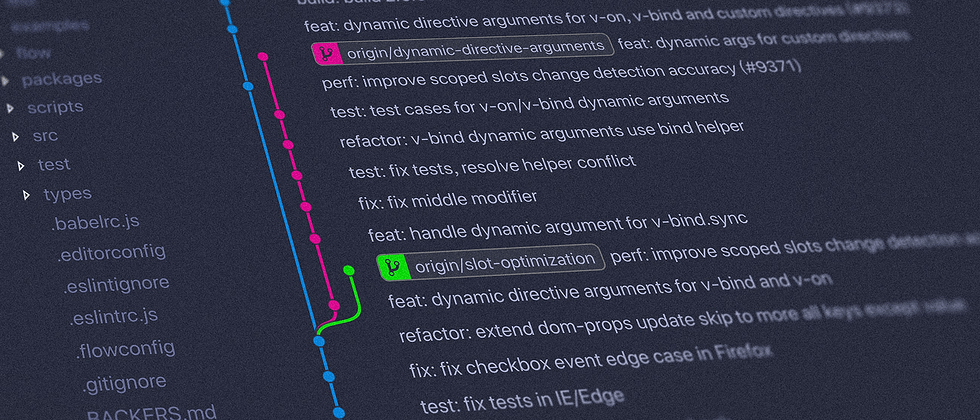This screenshot has width=980, height=420.
Task: Click the green branch icon on origin/slot-optimization
Action: [x=391, y=265]
